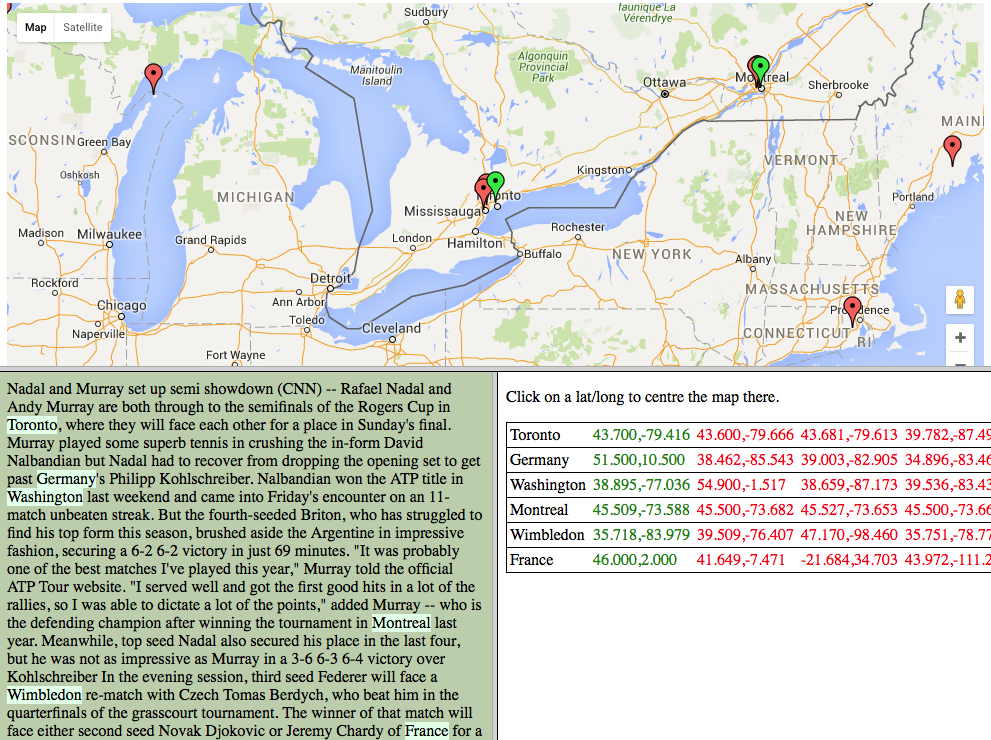Switch to Map view
This screenshot has height=740, width=991.
(x=36, y=27)
